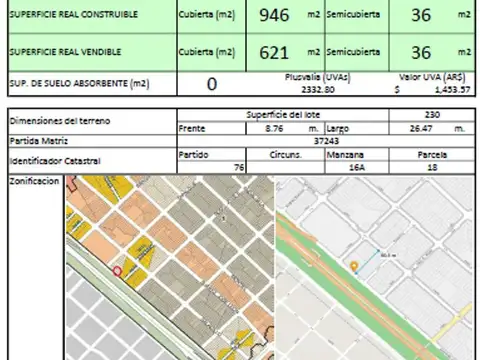Select the 8.76 frente value

pos(274,129)
